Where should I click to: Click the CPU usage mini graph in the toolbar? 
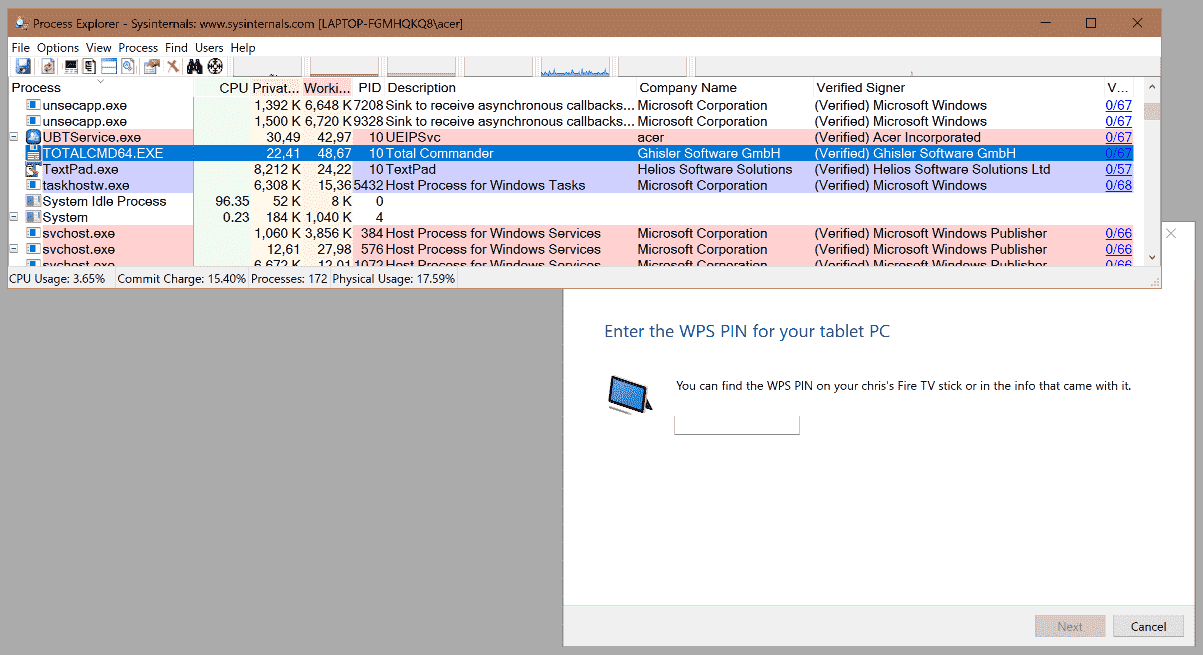[267, 66]
